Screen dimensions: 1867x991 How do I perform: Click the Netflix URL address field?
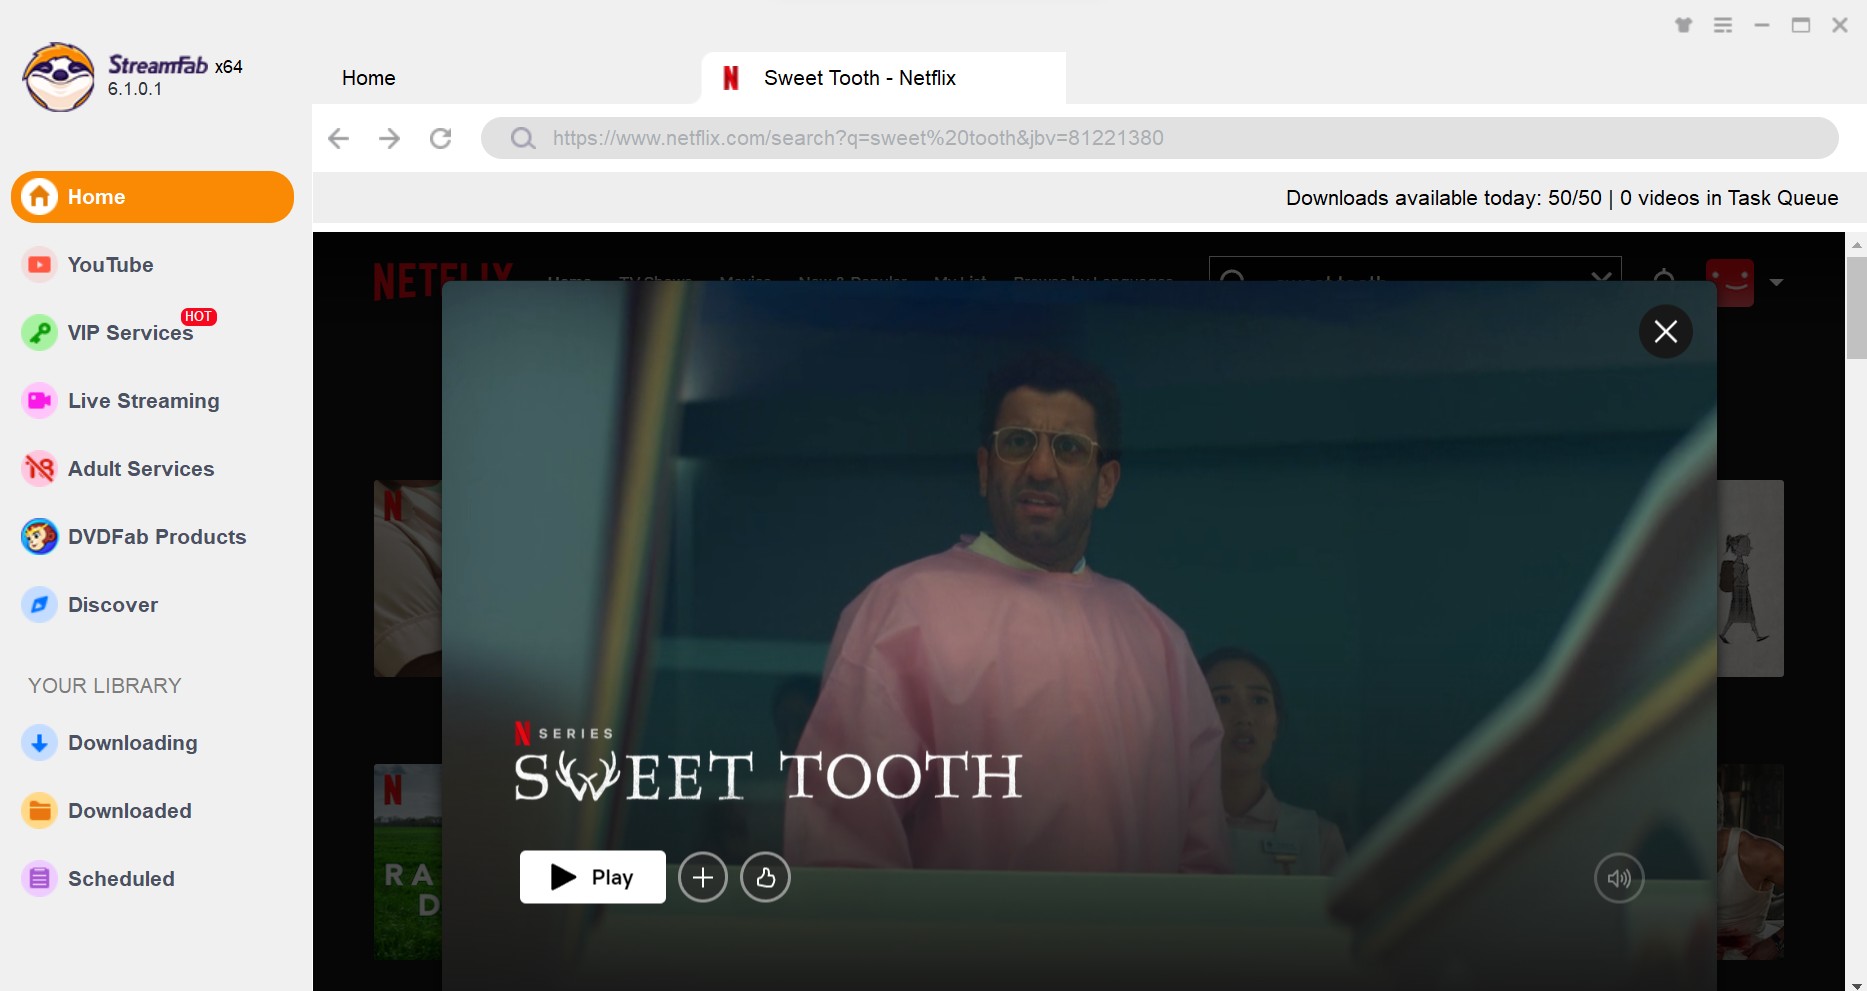[1160, 138]
